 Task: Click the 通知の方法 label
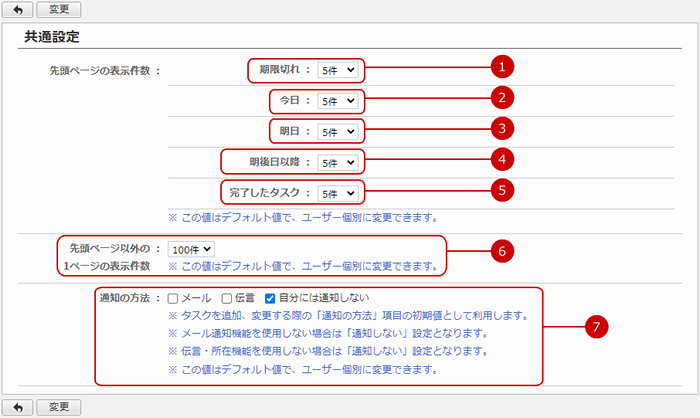tap(125, 298)
